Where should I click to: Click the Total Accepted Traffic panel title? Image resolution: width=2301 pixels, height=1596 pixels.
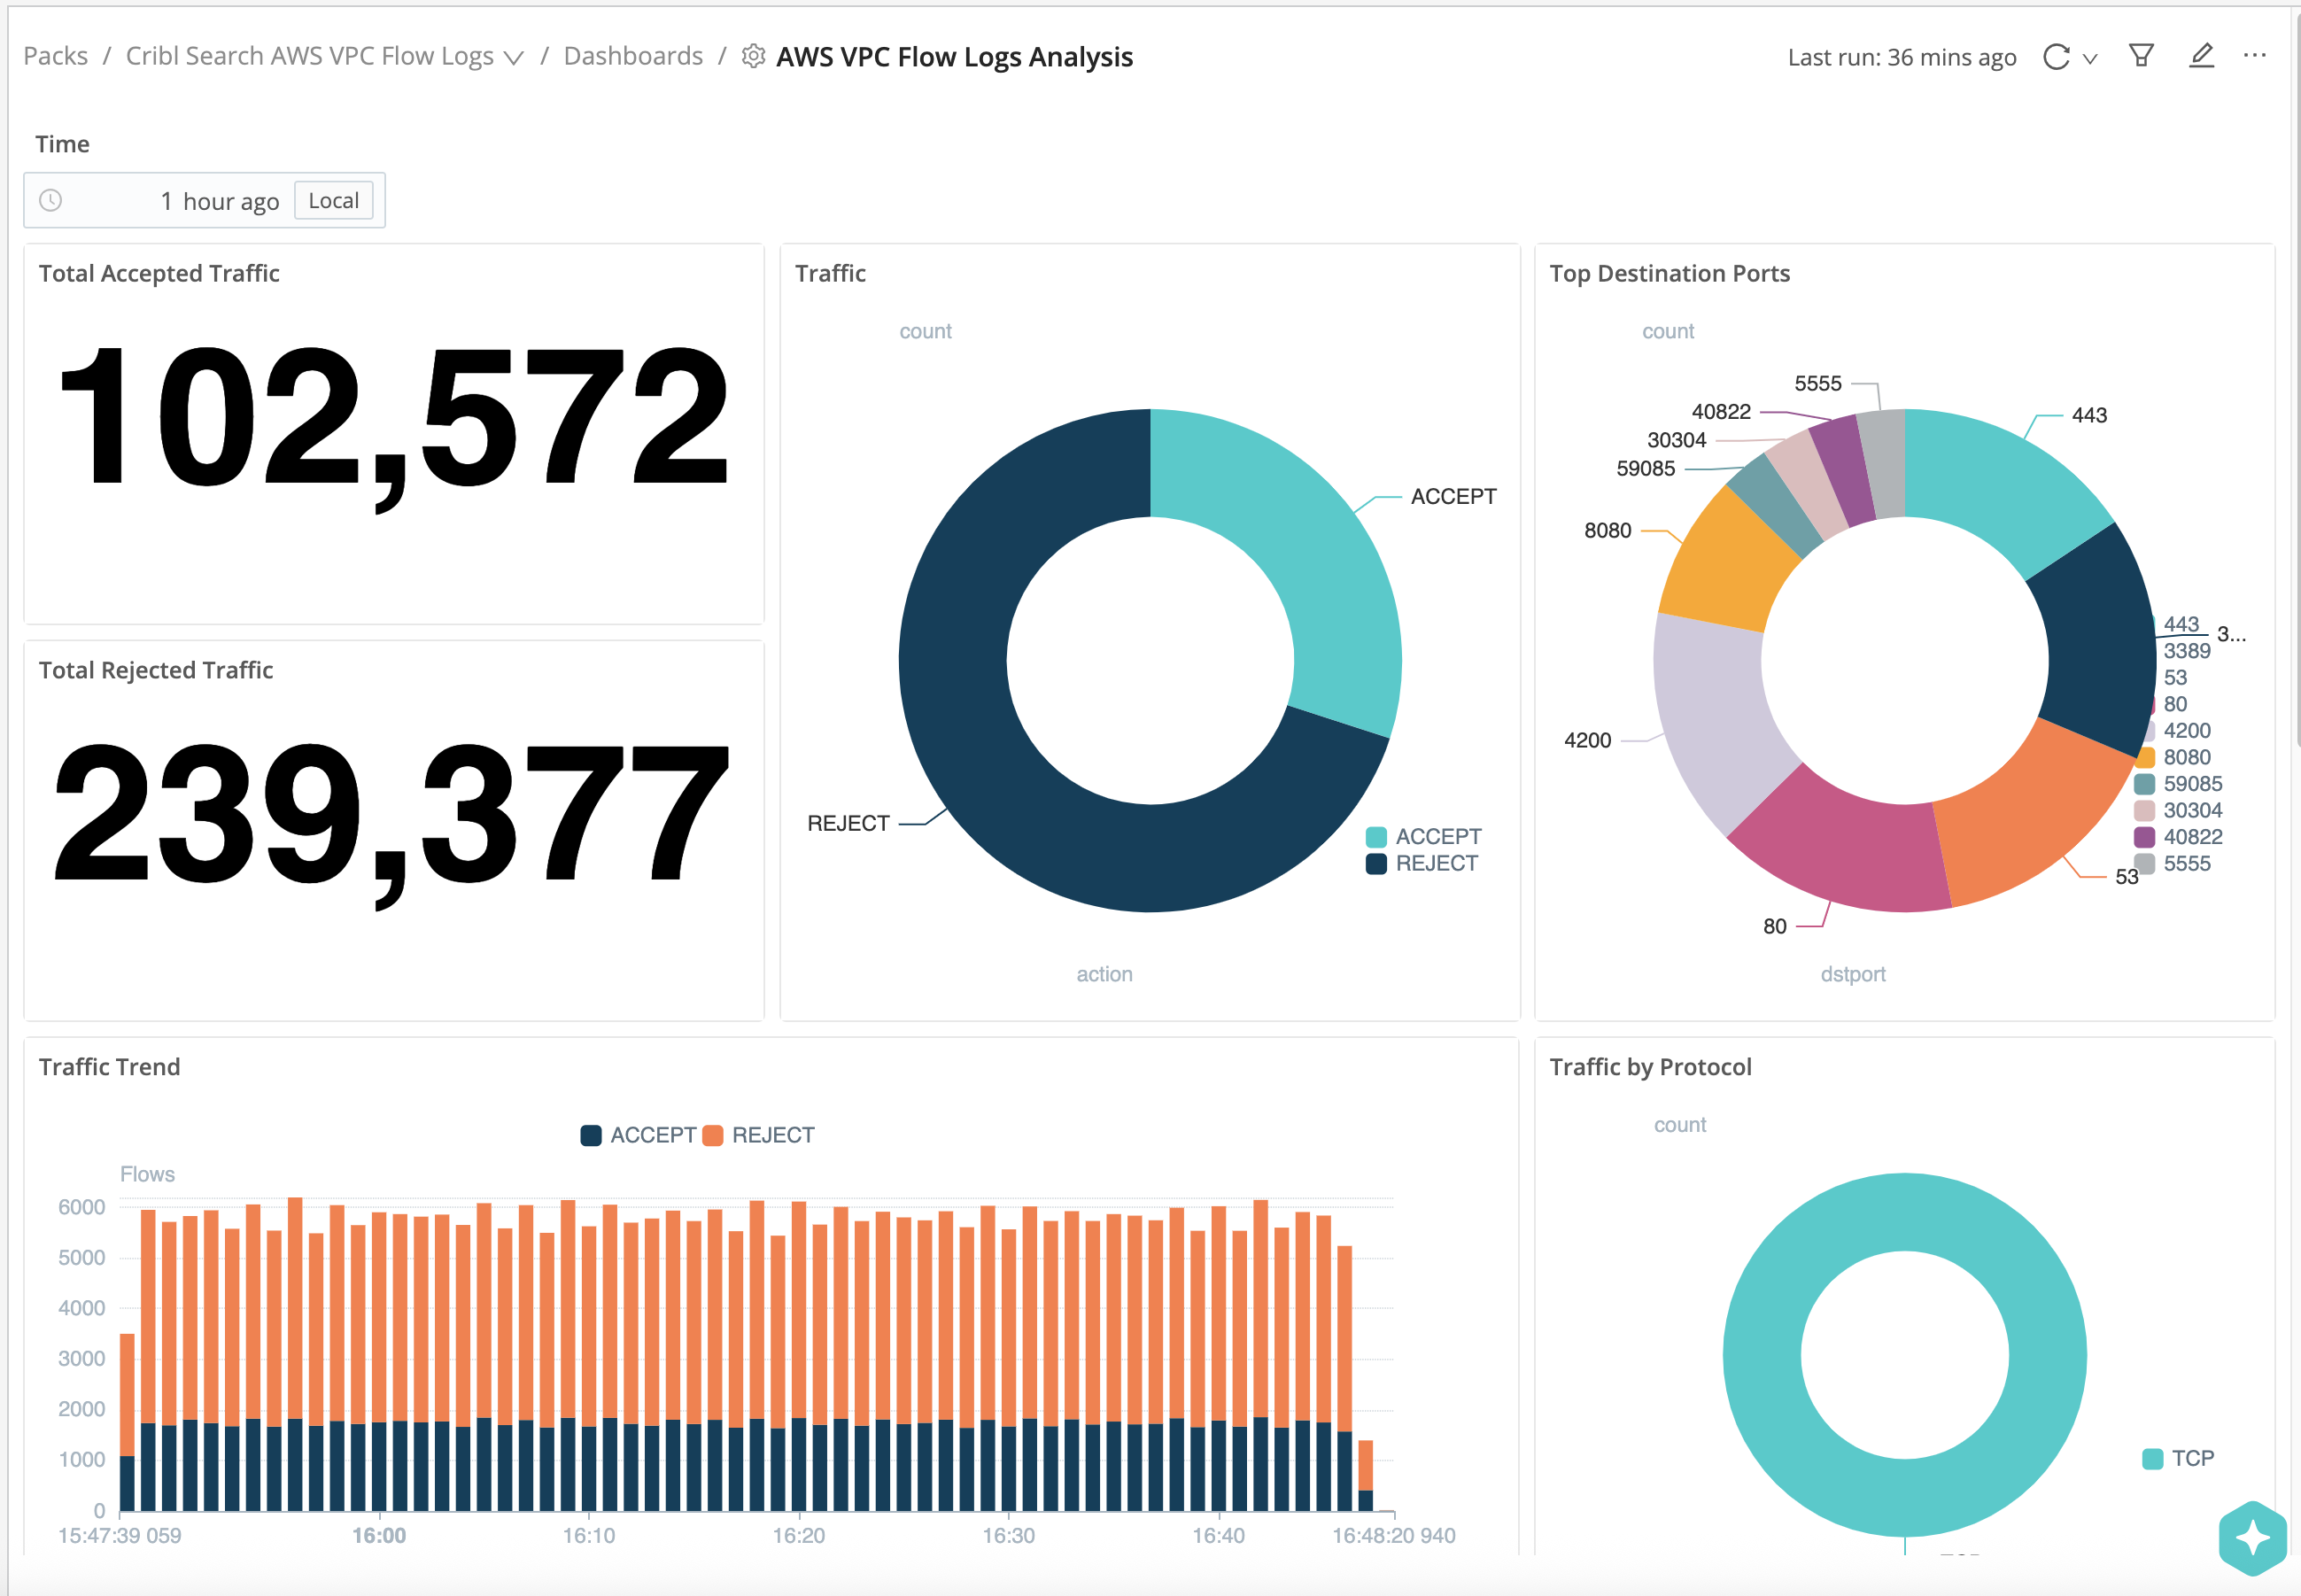[159, 274]
